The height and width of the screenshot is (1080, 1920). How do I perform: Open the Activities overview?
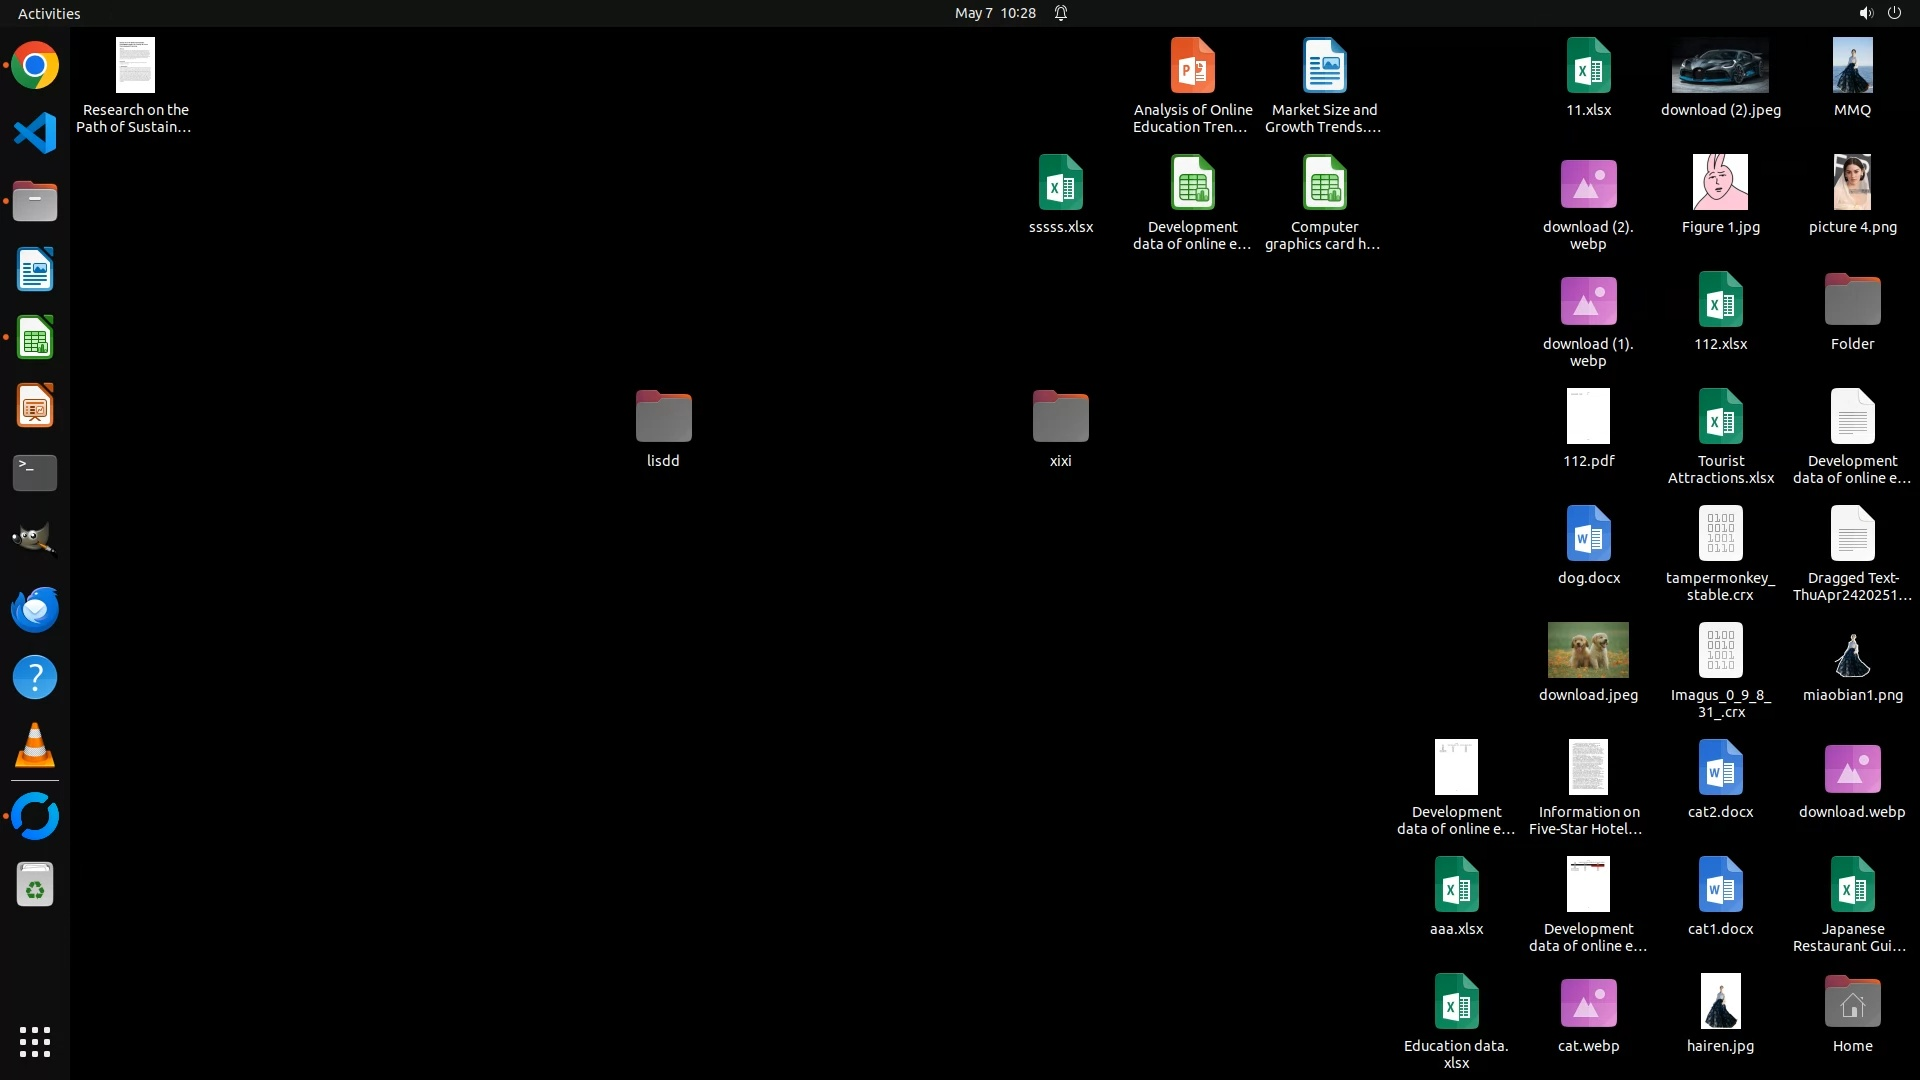[x=49, y=13]
